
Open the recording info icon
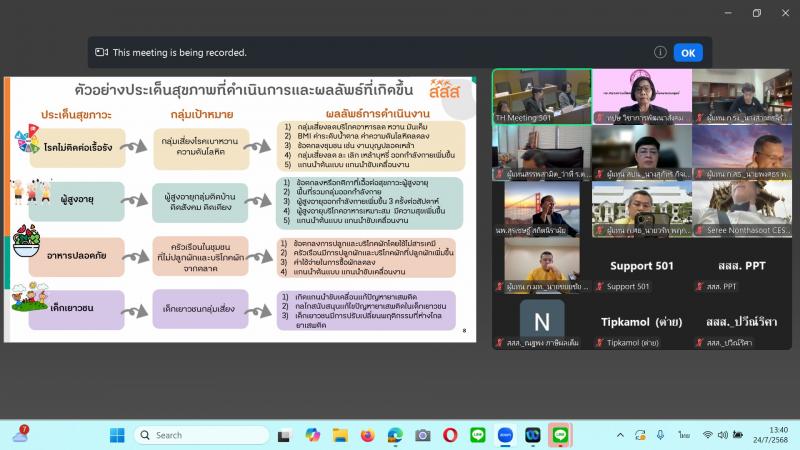click(660, 52)
